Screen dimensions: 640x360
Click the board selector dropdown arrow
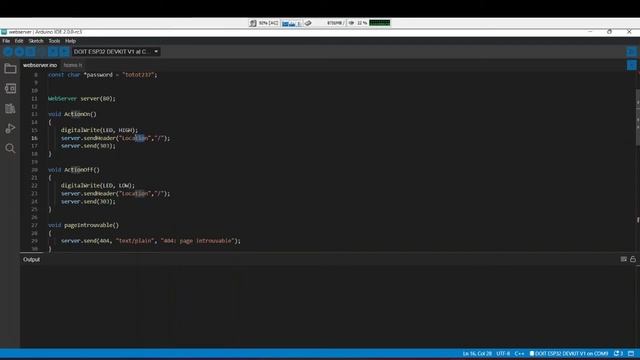[156, 52]
